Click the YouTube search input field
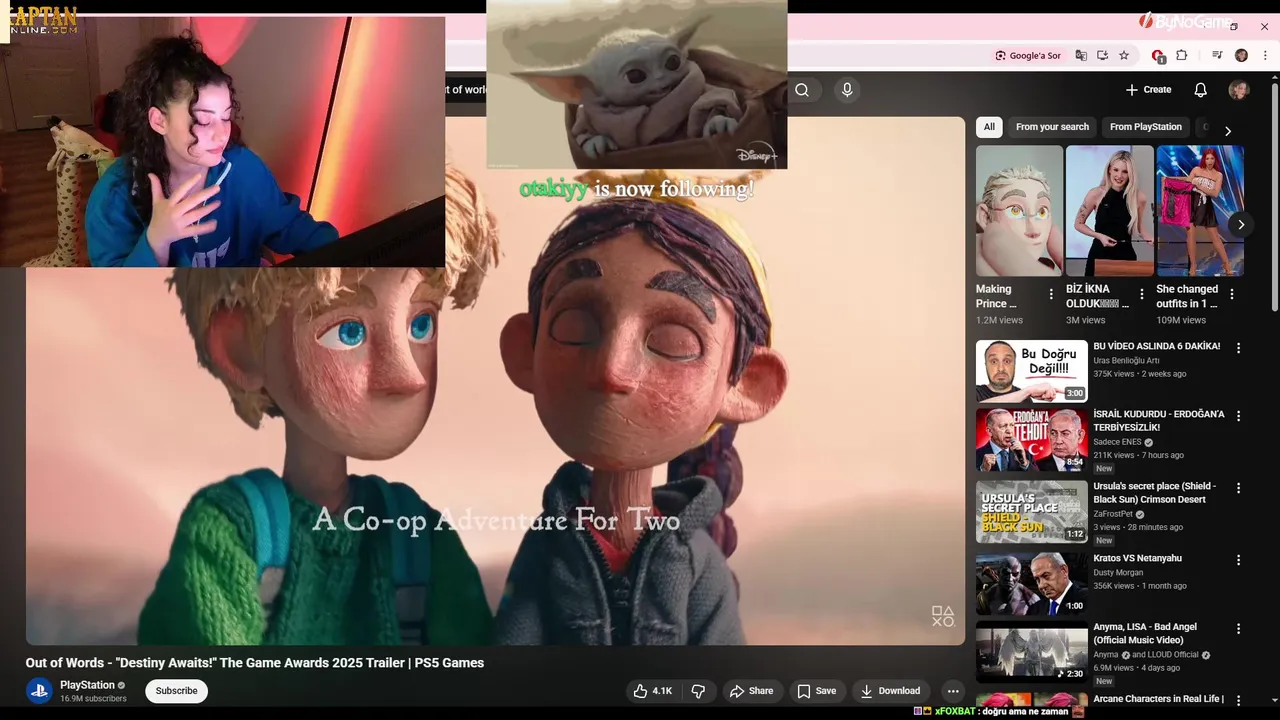The image size is (1280, 720). click(464, 90)
